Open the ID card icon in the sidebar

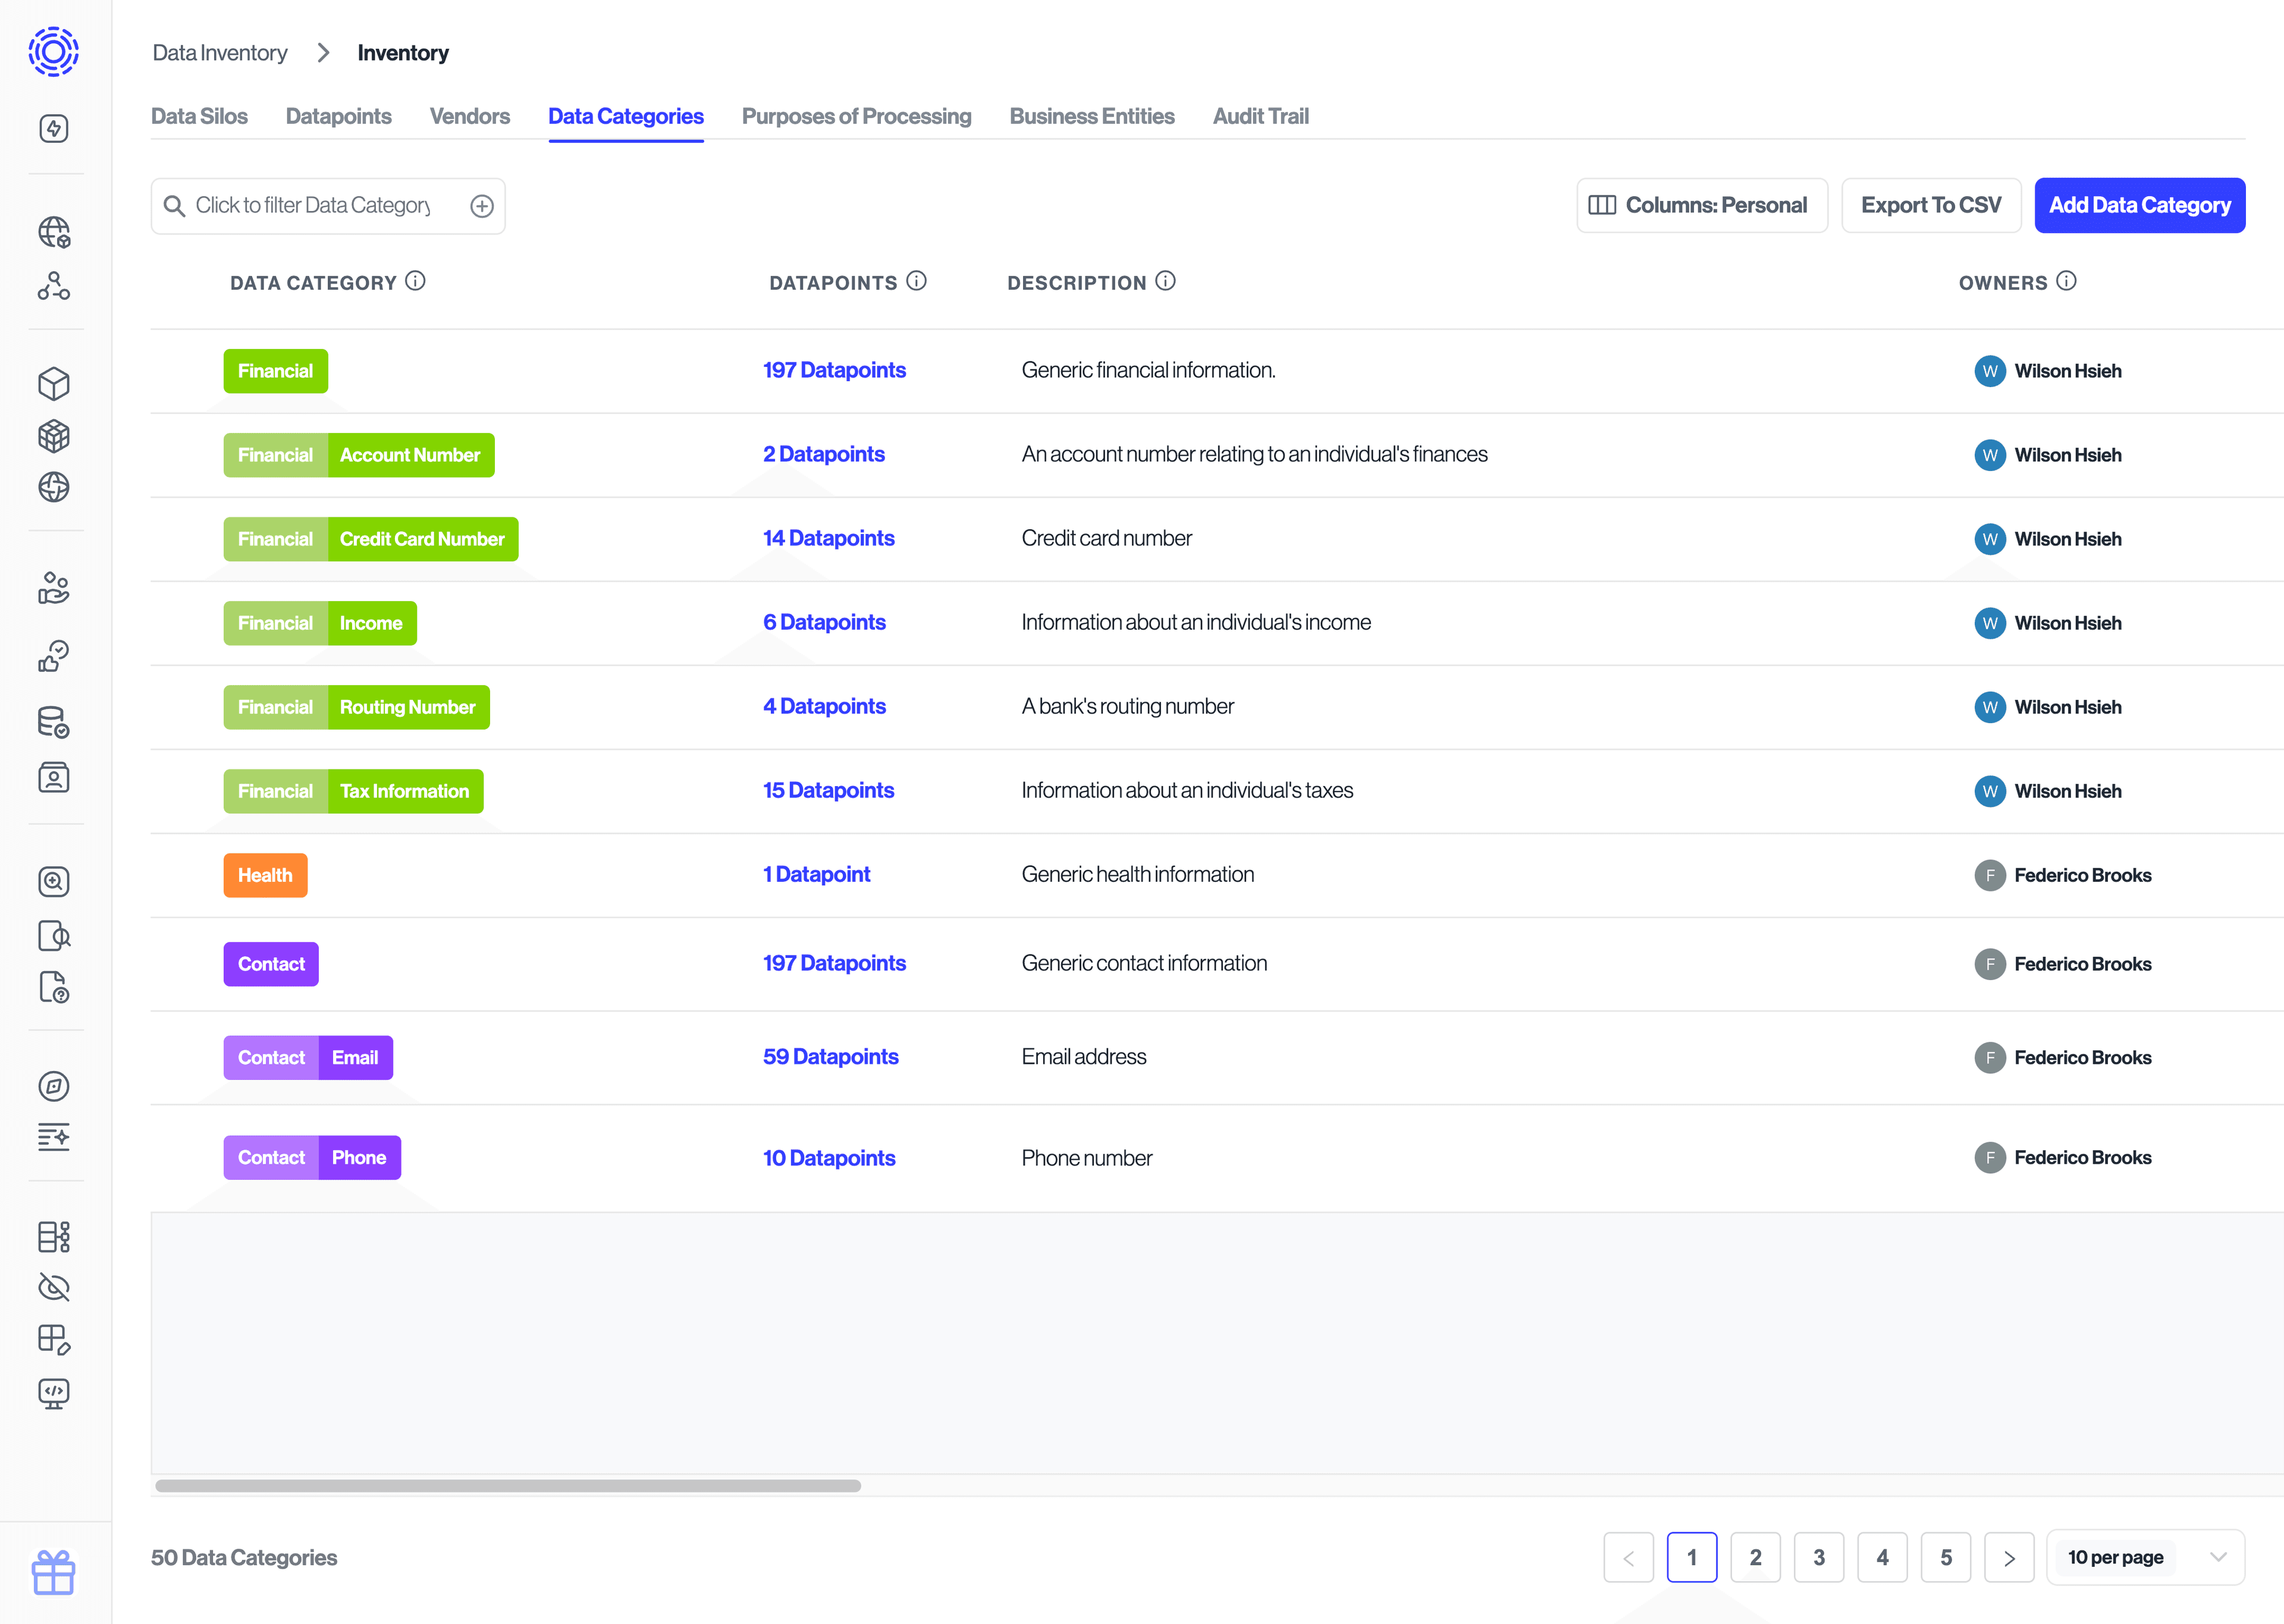(55, 777)
